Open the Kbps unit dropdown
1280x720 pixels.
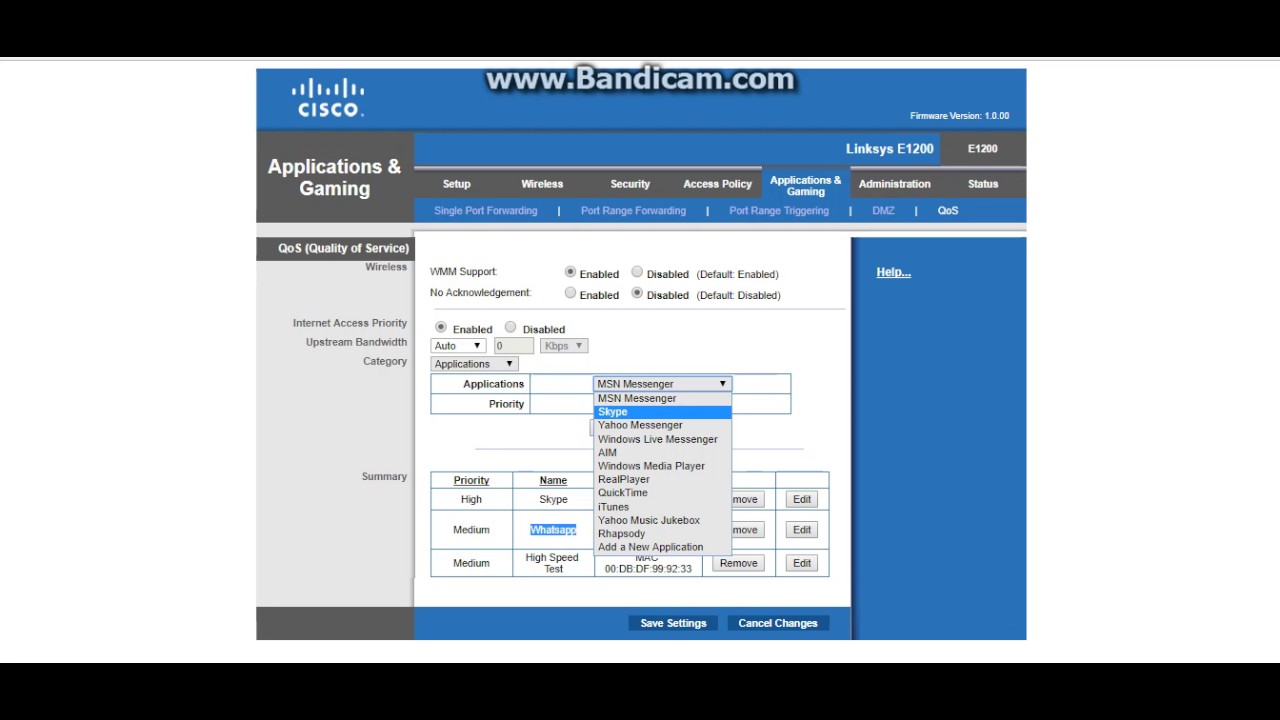click(564, 346)
